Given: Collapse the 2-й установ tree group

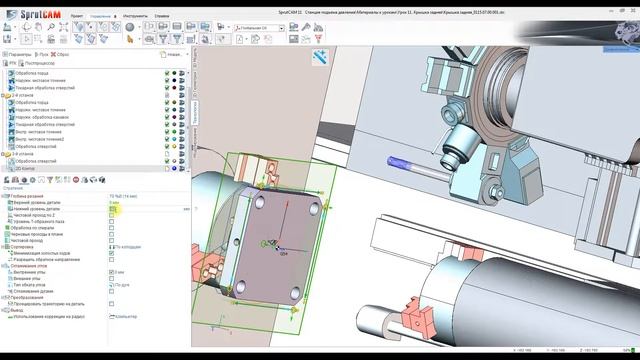Looking at the screenshot, I should (3, 95).
